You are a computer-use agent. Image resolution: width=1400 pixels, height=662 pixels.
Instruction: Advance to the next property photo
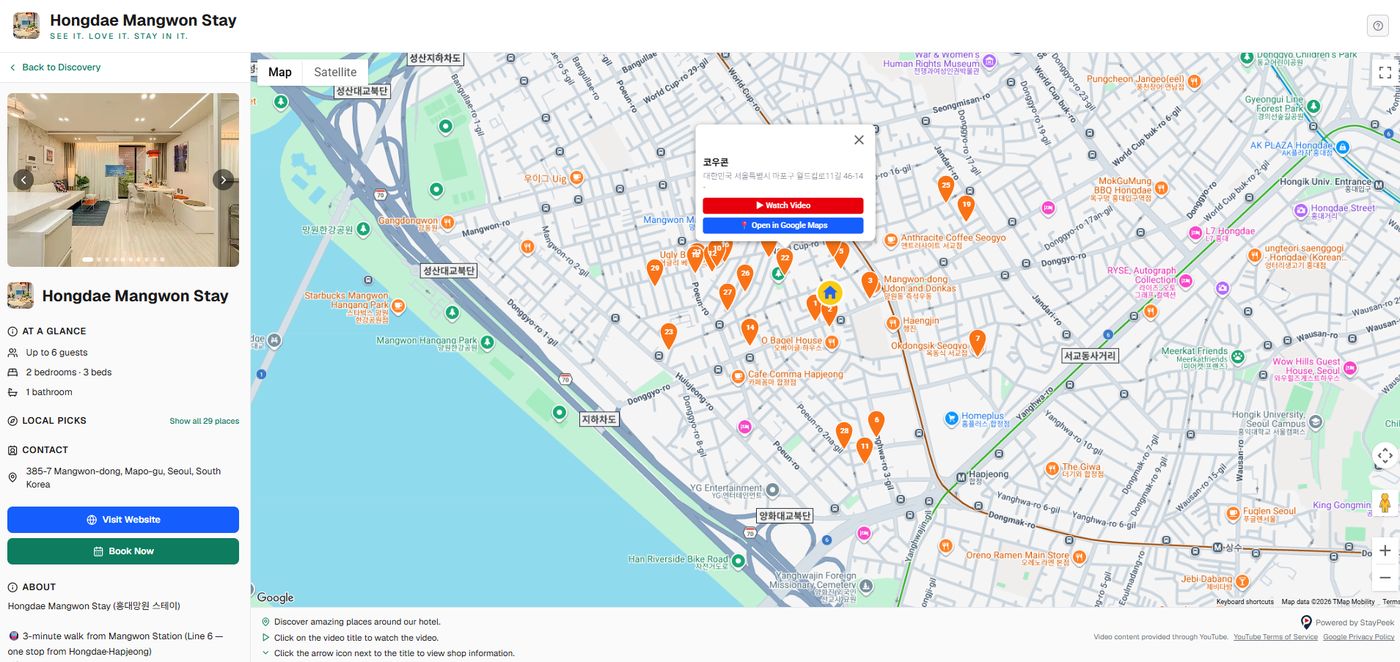[x=223, y=180]
